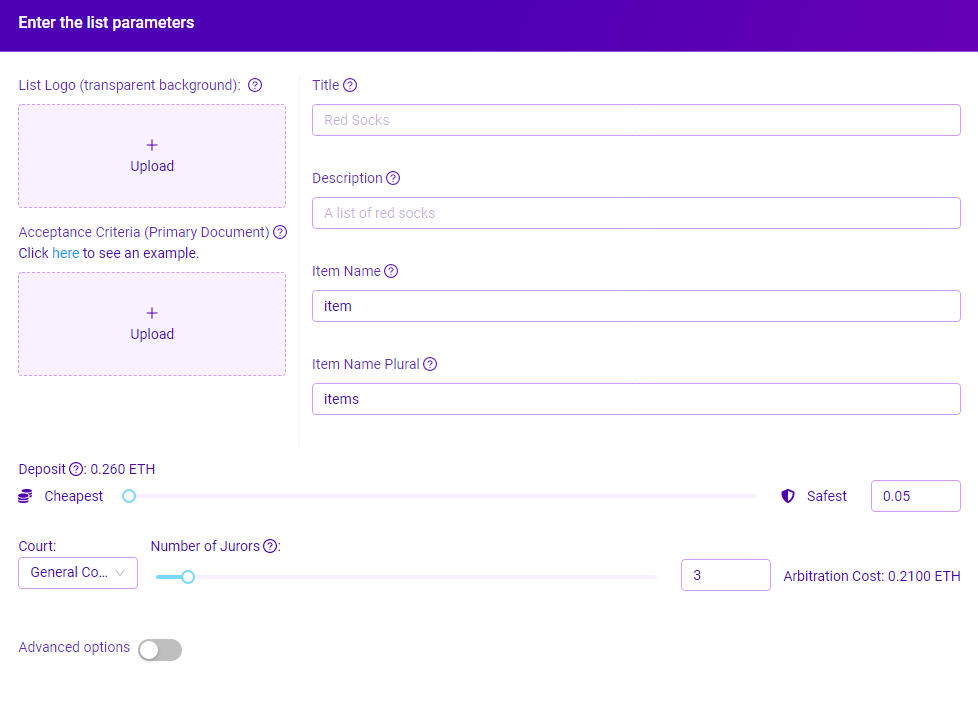This screenshot has height=708, width=978.
Task: Click Item Name Plural help icon
Action: pyautogui.click(x=430, y=364)
